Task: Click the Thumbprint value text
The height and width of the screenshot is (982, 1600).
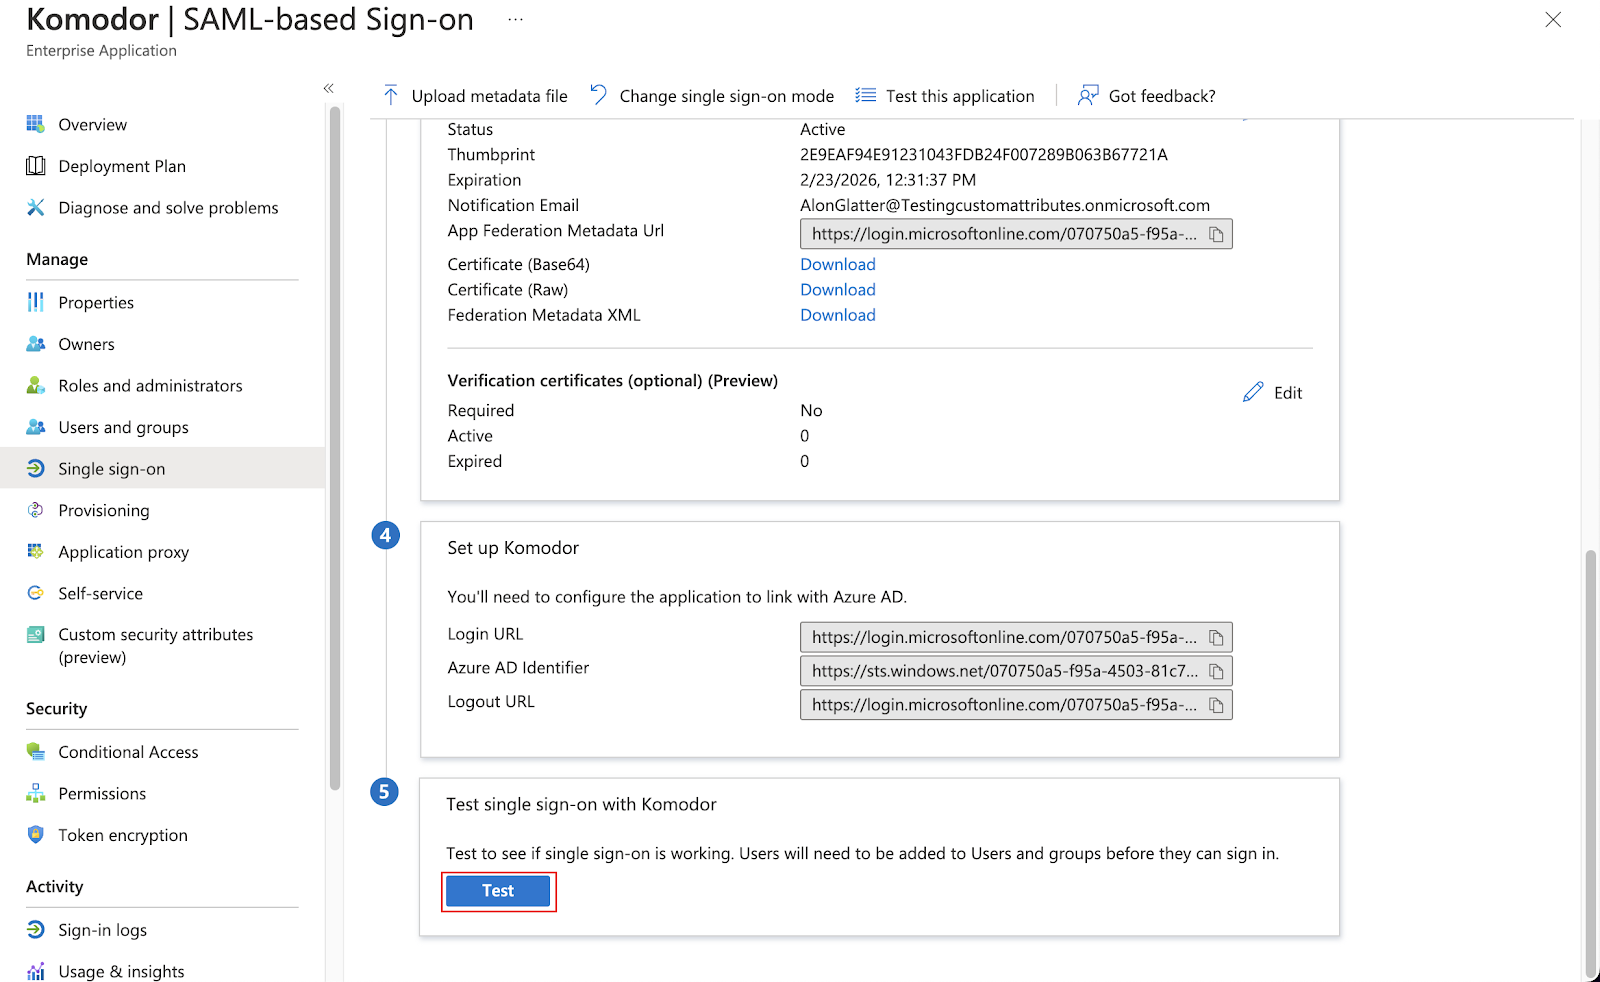Action: click(x=984, y=154)
